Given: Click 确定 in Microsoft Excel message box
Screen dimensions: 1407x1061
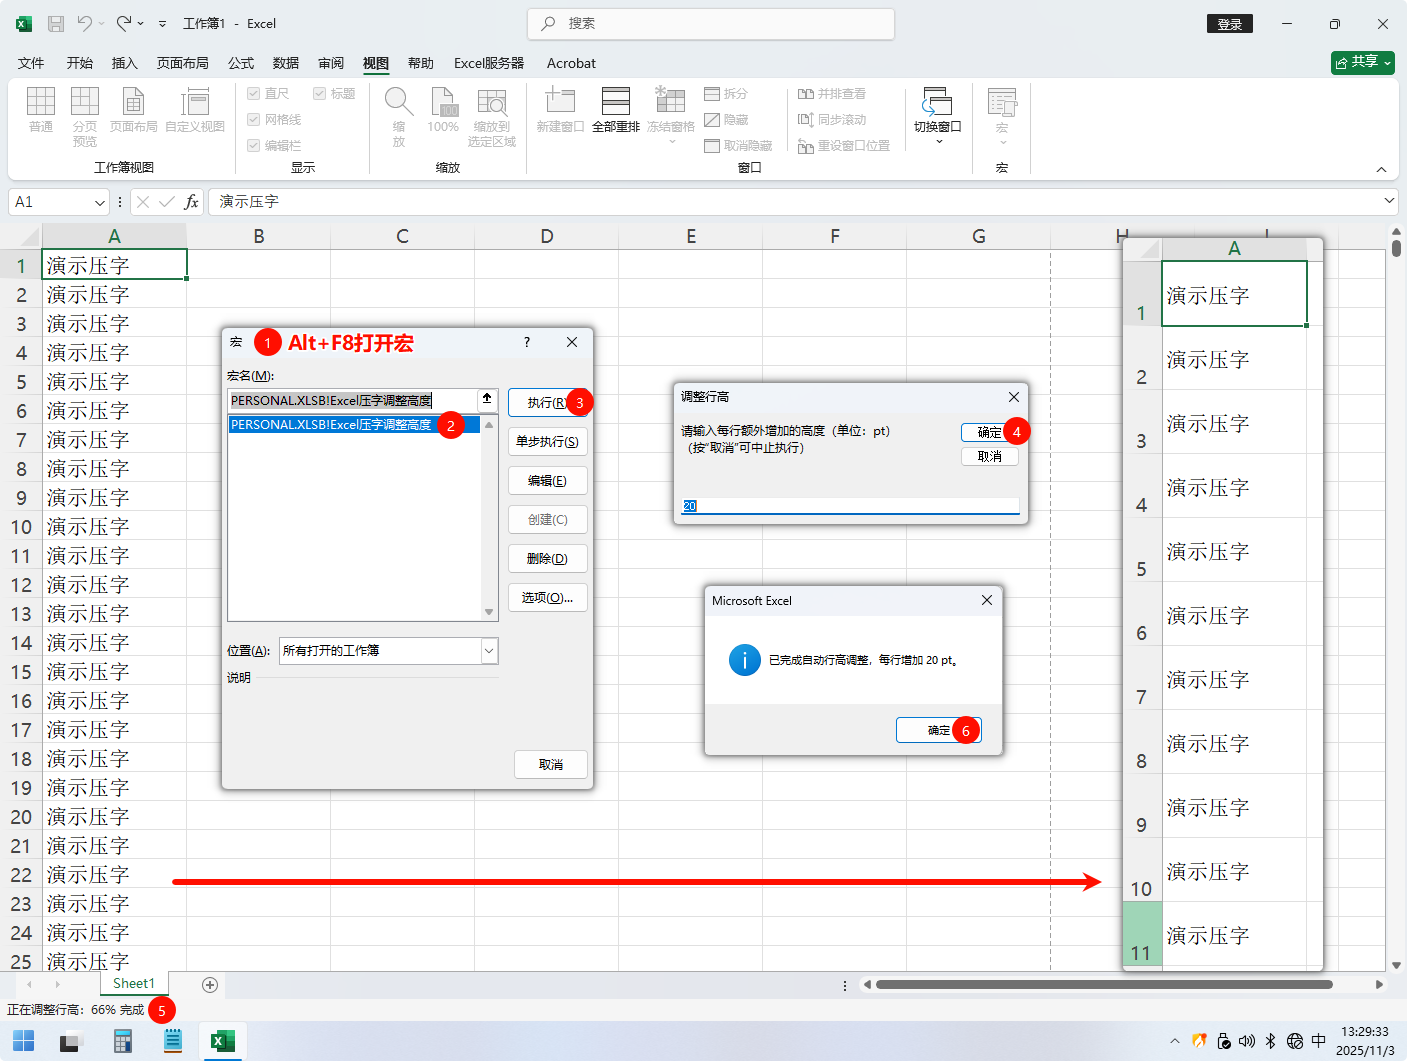Looking at the screenshot, I should point(939,730).
